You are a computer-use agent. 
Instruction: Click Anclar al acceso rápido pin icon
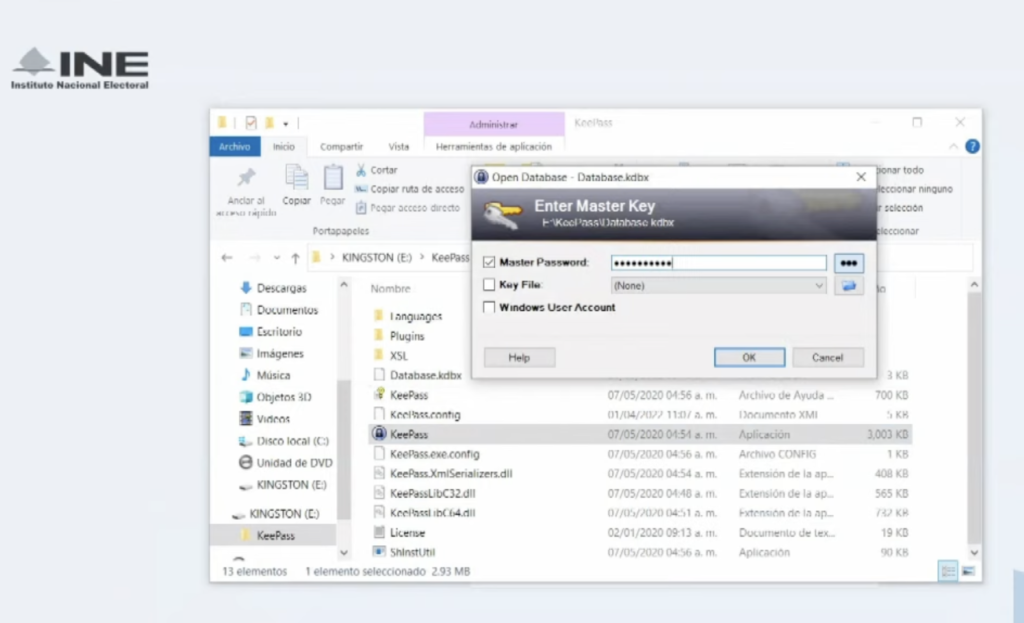tap(246, 178)
